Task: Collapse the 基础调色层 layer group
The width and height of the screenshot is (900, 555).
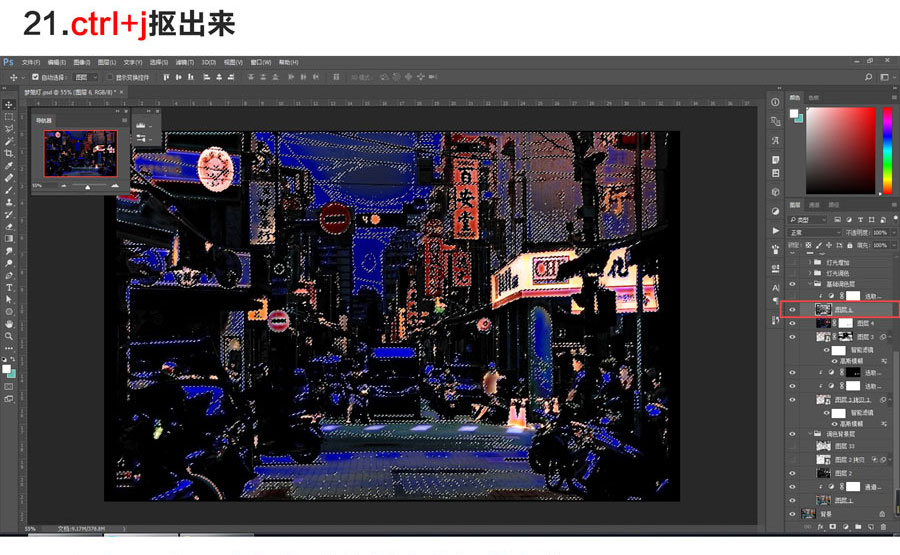Action: (x=810, y=284)
